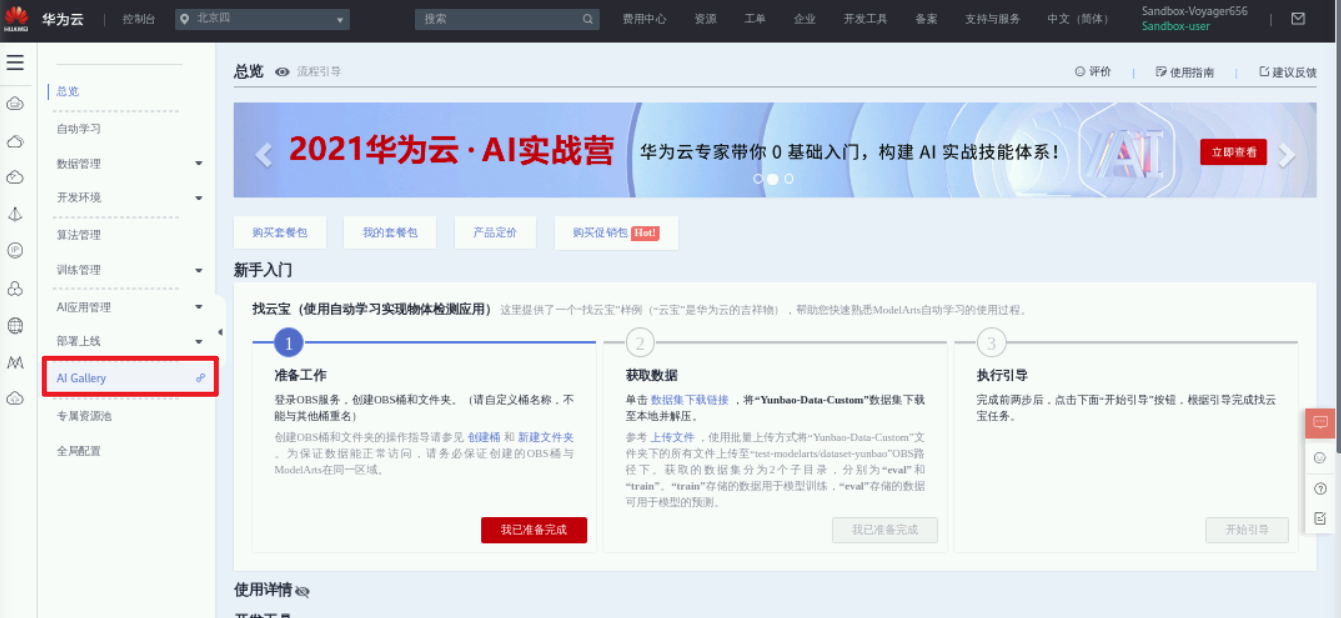Click the first cloud server icon in left strip
Image resolution: width=1341 pixels, height=618 pixels.
(15, 103)
